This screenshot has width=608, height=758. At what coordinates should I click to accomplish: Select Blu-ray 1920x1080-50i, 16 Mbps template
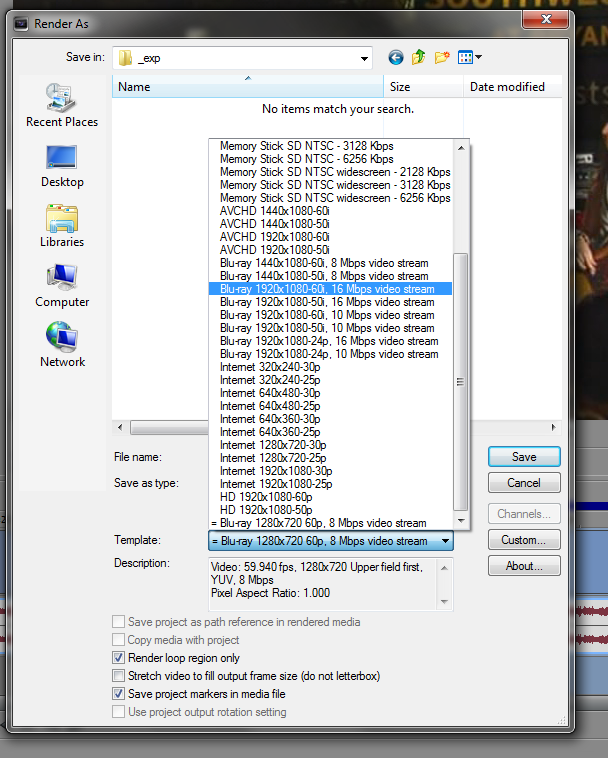click(x=330, y=302)
